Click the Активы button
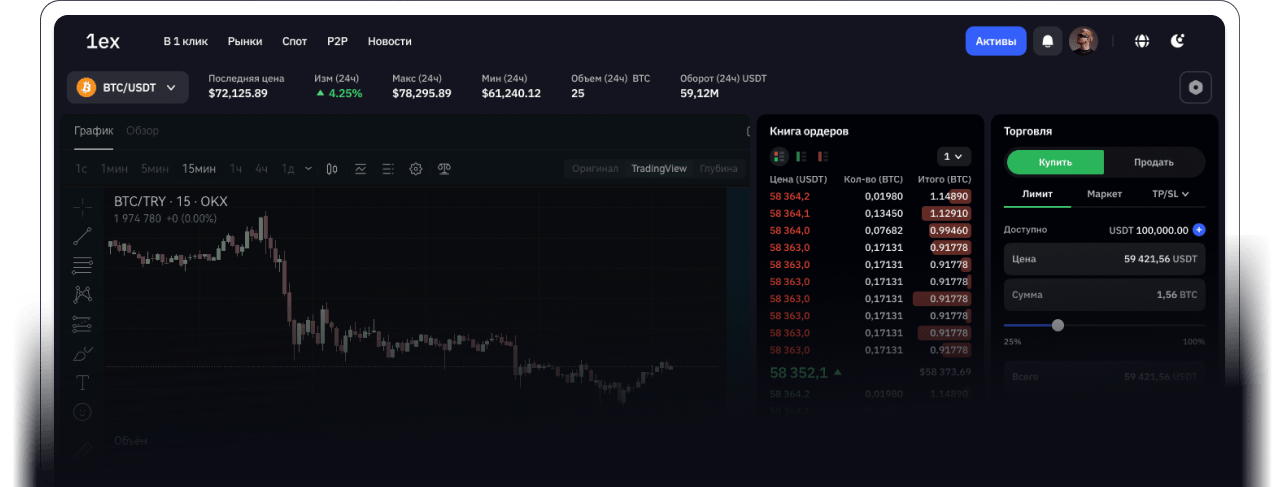1280x487 pixels. (x=996, y=41)
